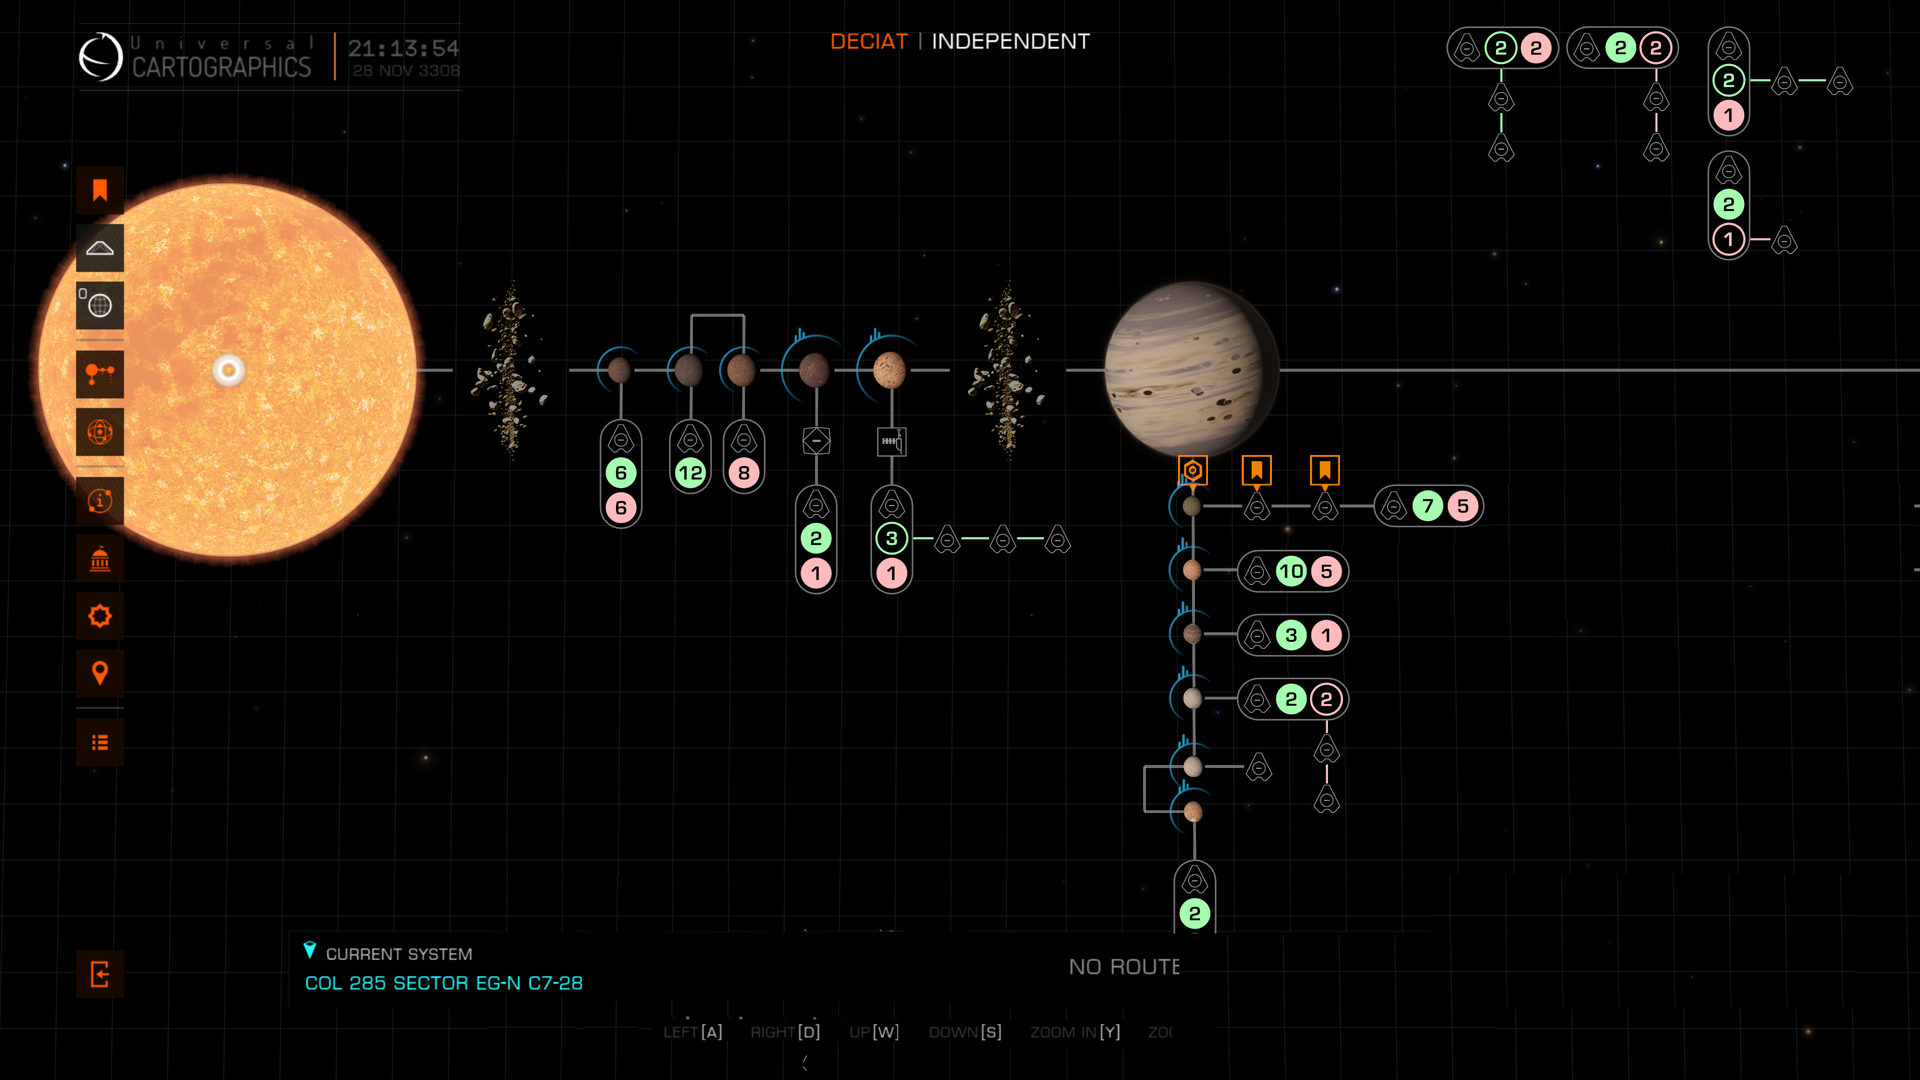
Task: Expand the 10 and 5 settlements cluster
Action: coord(1293,571)
